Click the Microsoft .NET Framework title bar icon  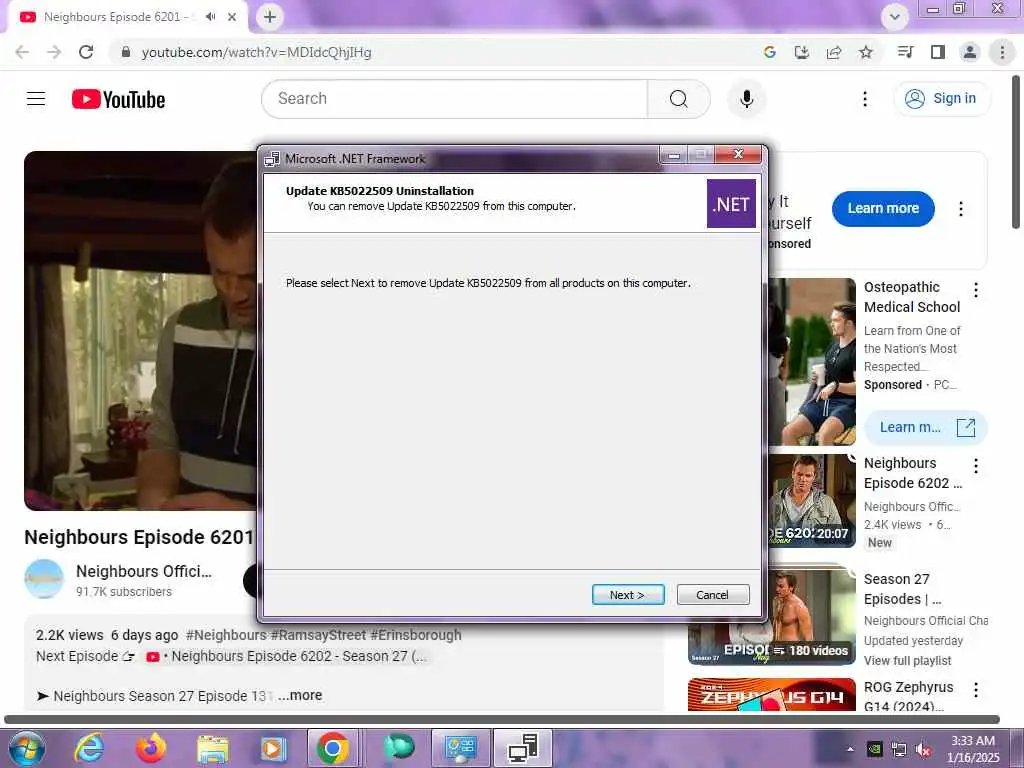coord(272,159)
